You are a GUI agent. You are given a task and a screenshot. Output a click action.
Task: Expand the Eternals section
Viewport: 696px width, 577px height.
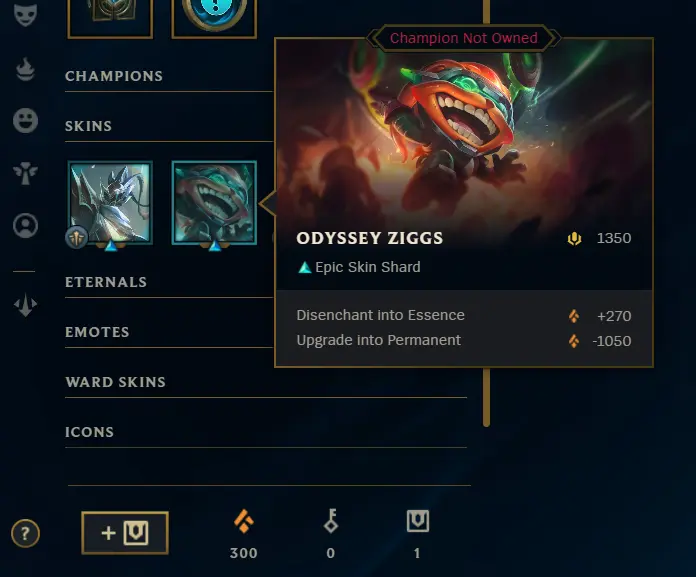click(x=106, y=282)
